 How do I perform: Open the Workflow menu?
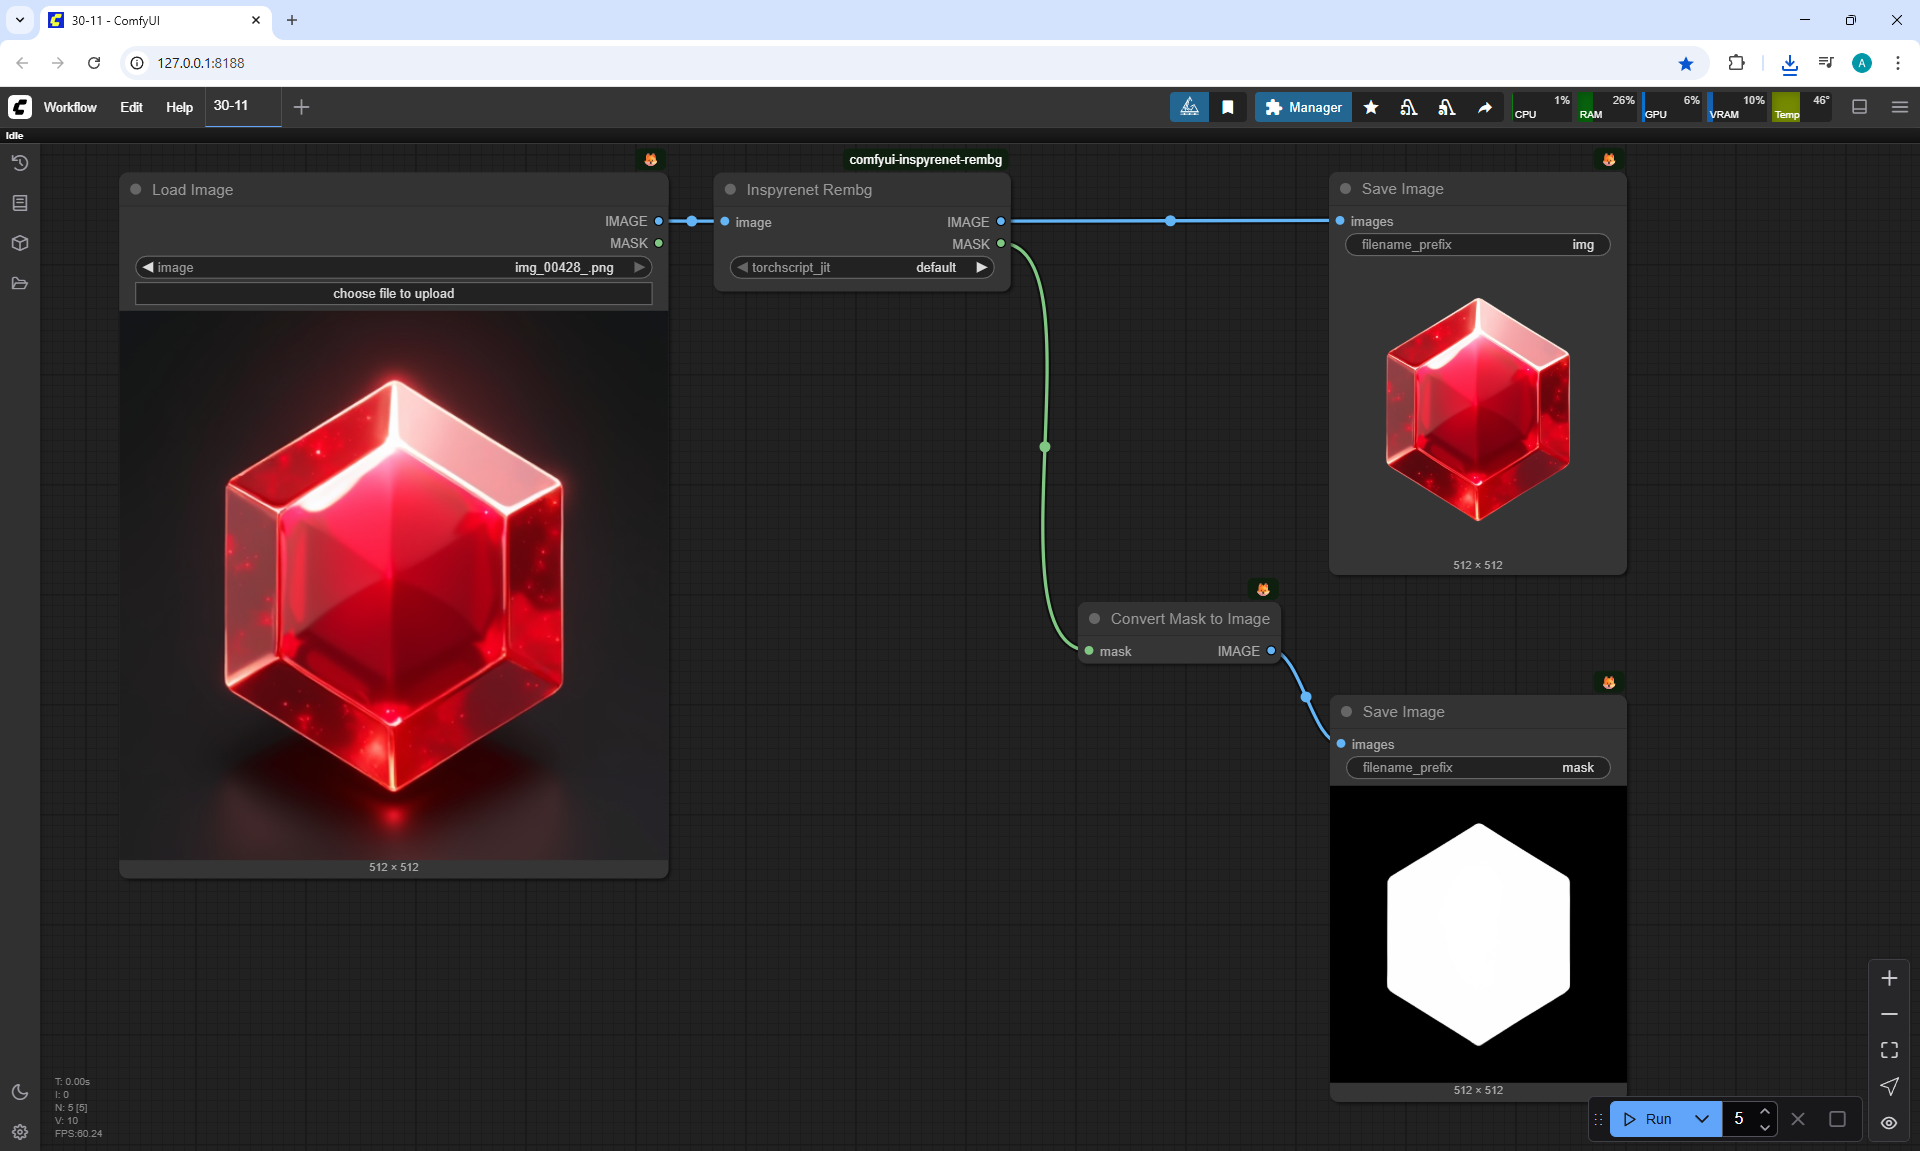[x=70, y=107]
